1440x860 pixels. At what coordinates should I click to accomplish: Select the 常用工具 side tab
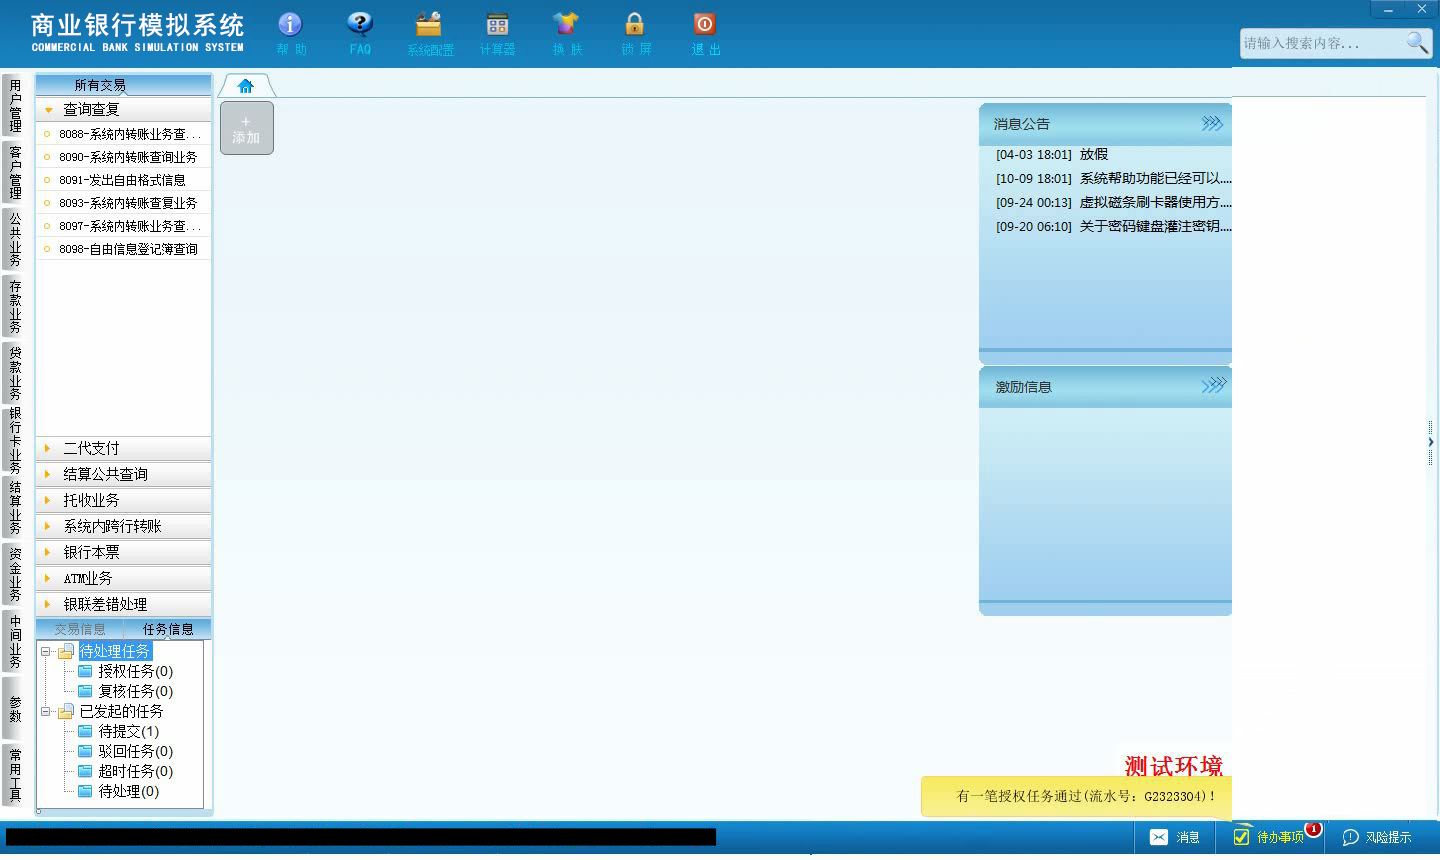tap(14, 774)
